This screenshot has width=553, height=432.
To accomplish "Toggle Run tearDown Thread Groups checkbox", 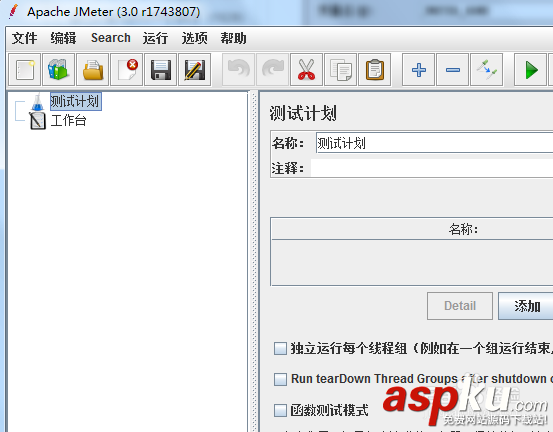I will point(280,379).
